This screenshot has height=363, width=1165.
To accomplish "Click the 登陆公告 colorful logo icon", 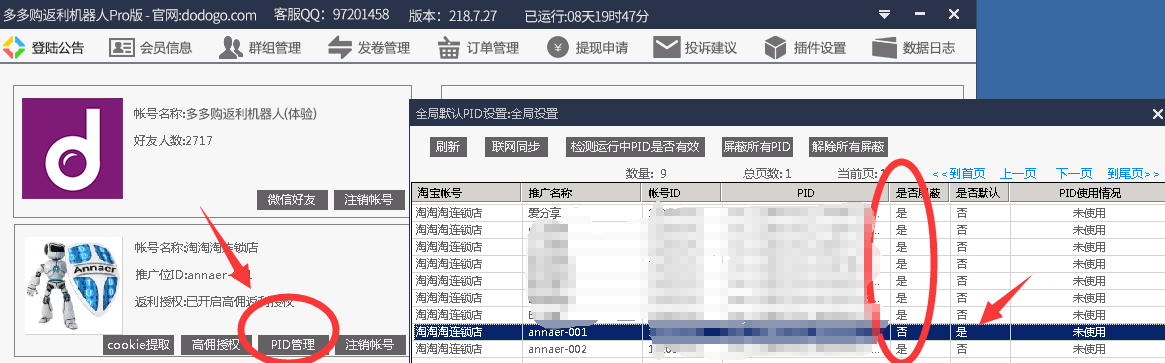I will coord(13,48).
